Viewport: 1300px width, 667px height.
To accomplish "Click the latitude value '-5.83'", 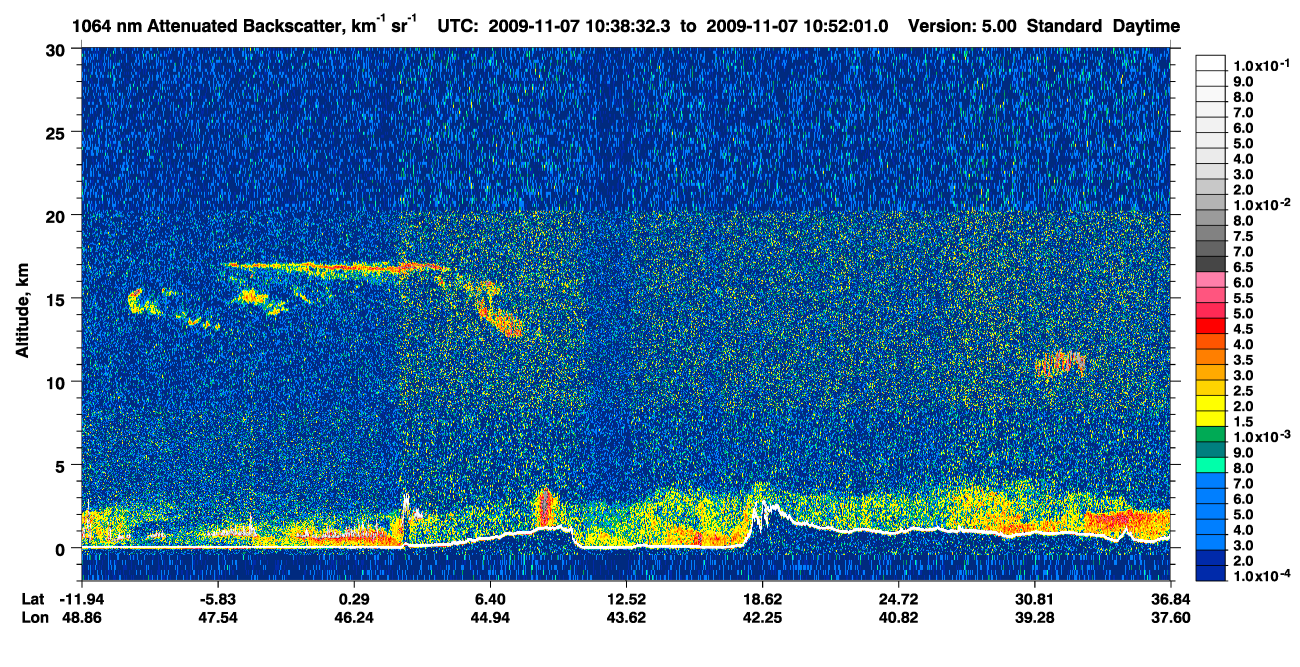I will (217, 598).
